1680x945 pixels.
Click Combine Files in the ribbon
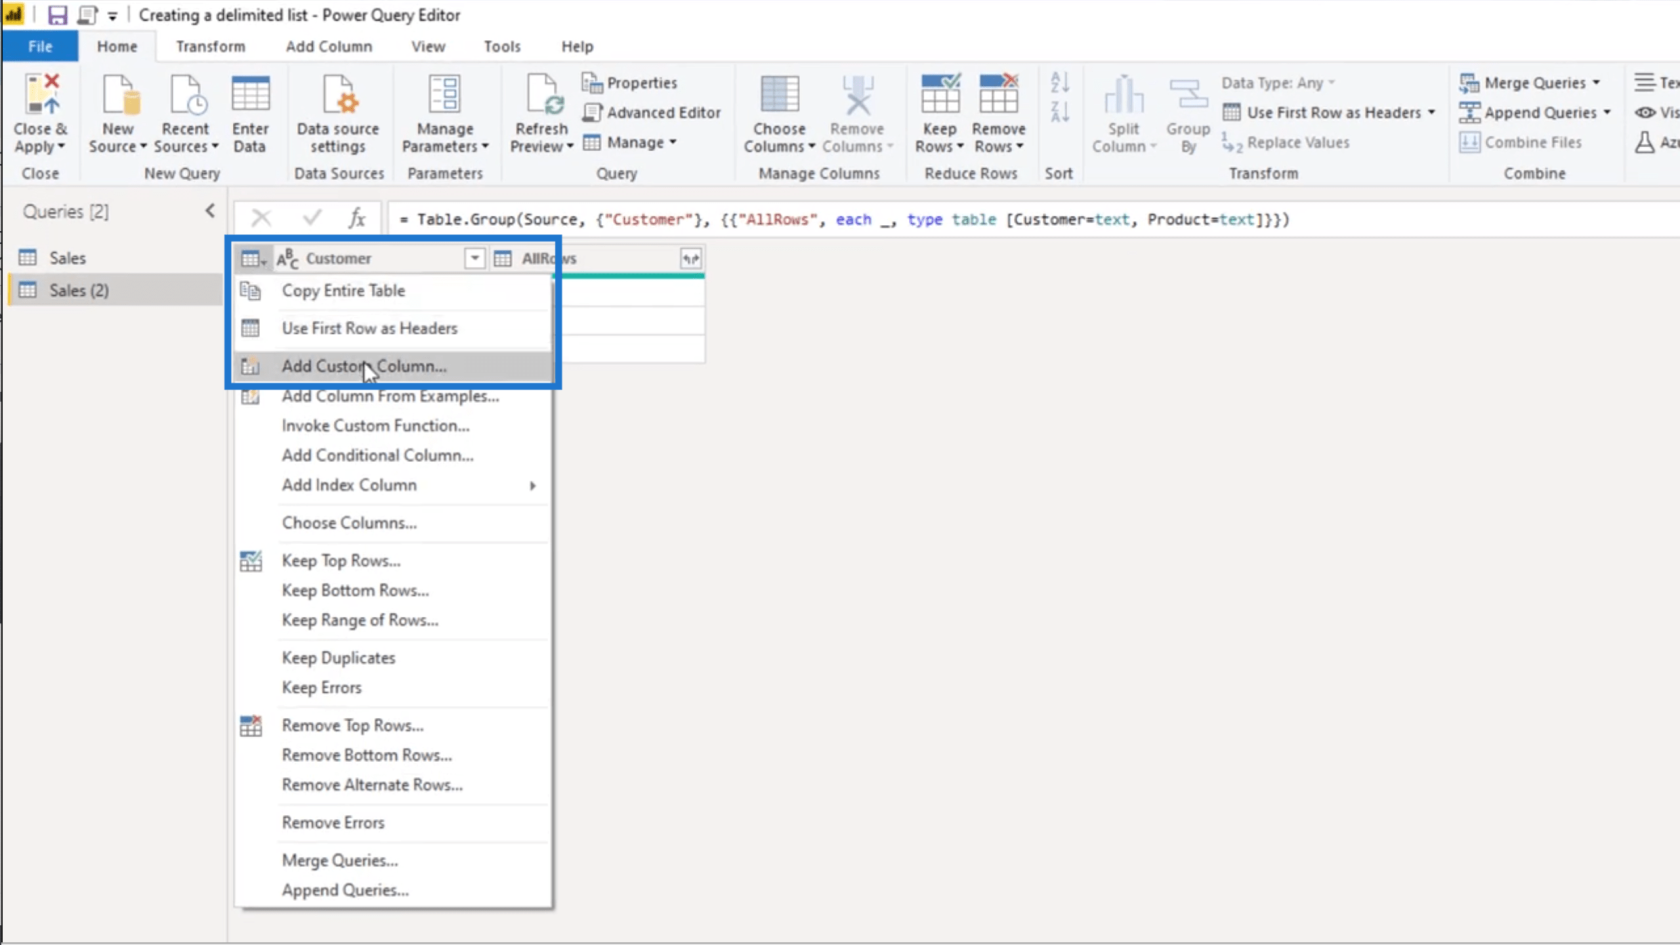[1521, 143]
